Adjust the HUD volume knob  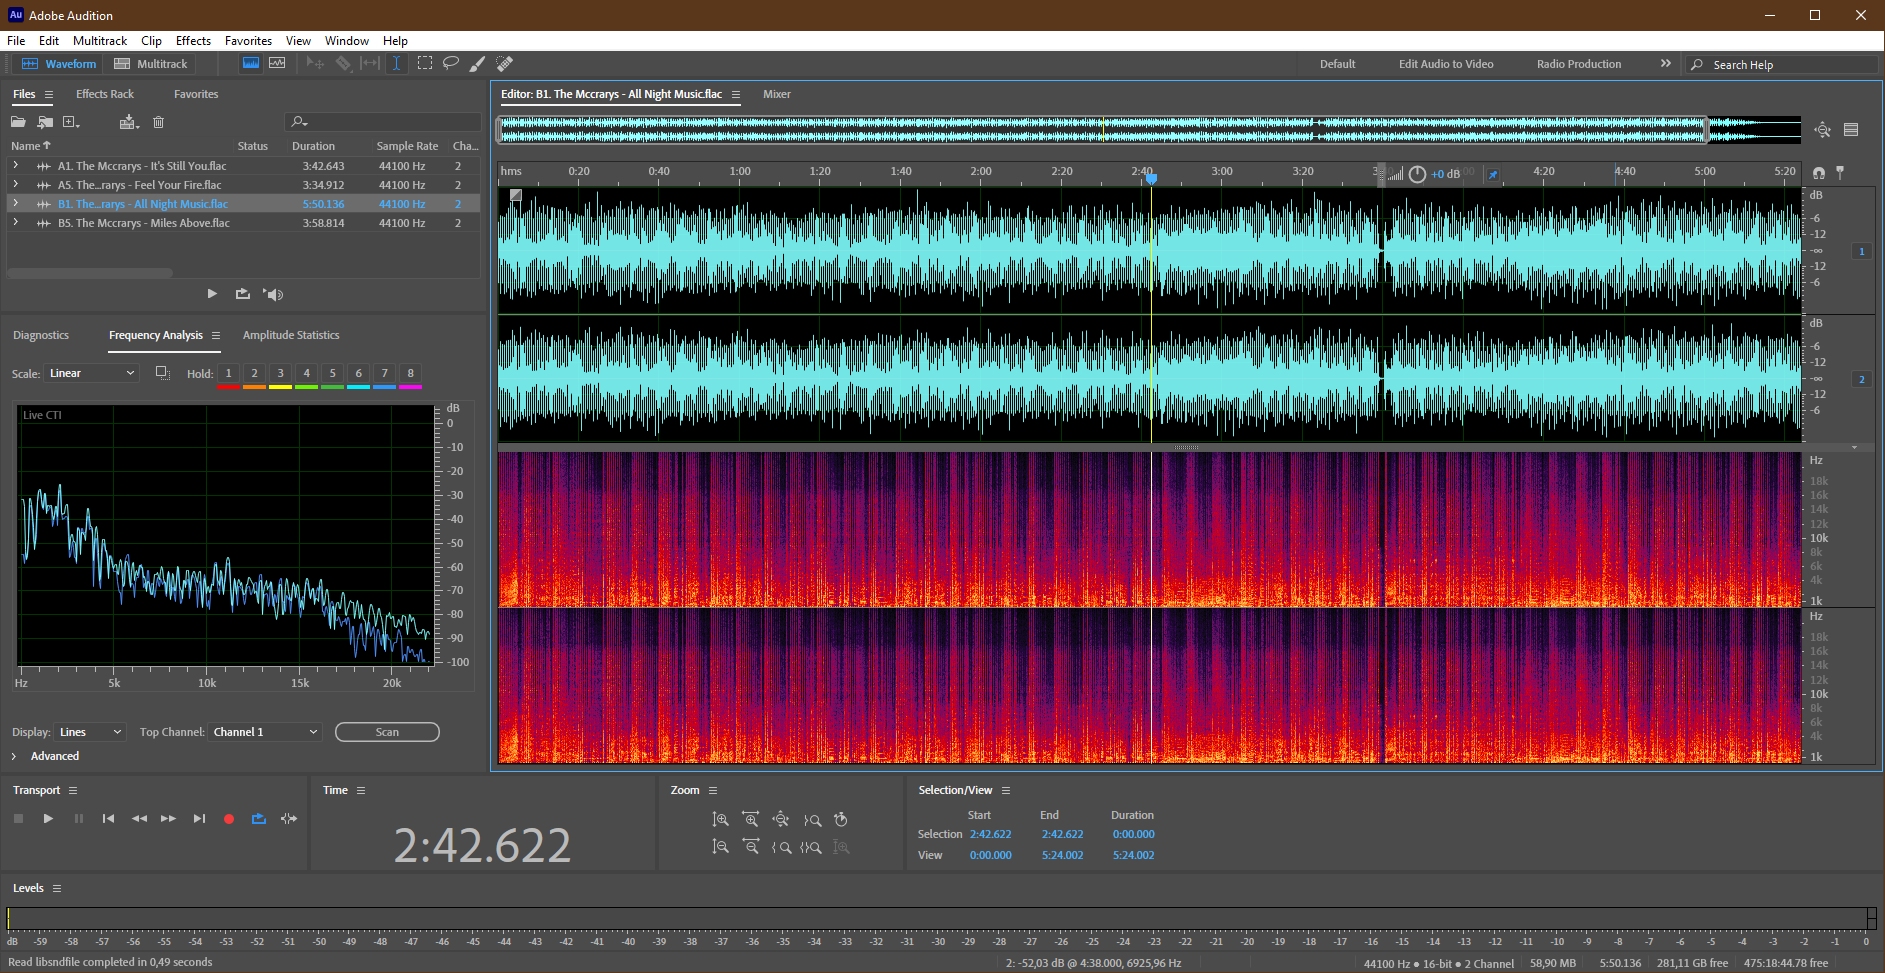click(x=1417, y=174)
